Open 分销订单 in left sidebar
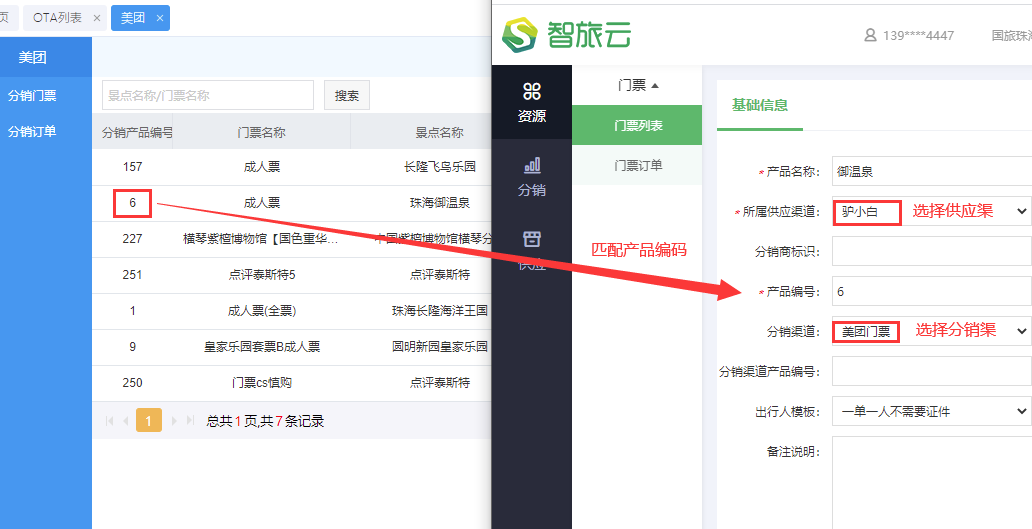This screenshot has width=1032, height=529. [x=32, y=132]
